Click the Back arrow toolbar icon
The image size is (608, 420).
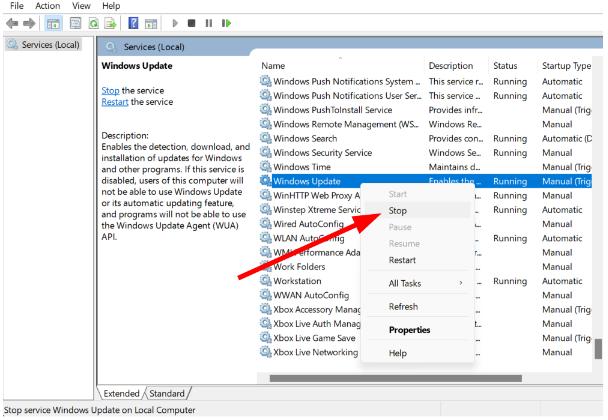click(12, 24)
